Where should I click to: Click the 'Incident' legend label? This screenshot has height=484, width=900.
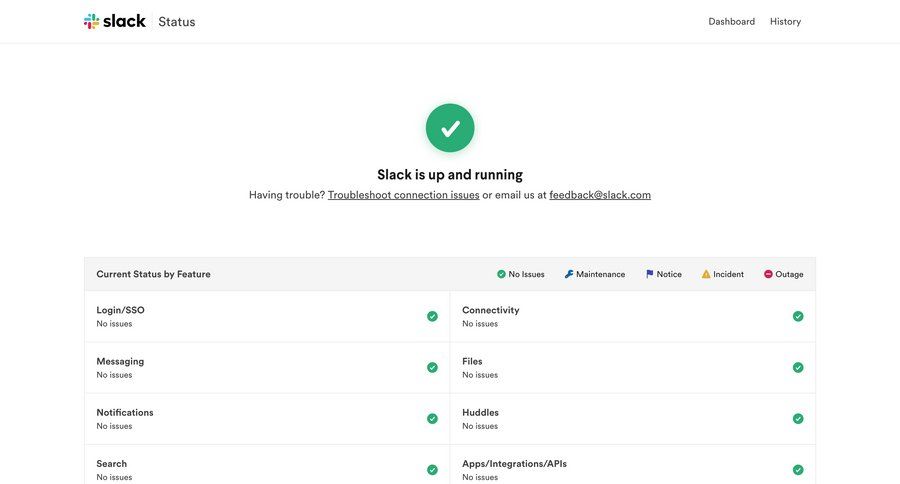(728, 274)
